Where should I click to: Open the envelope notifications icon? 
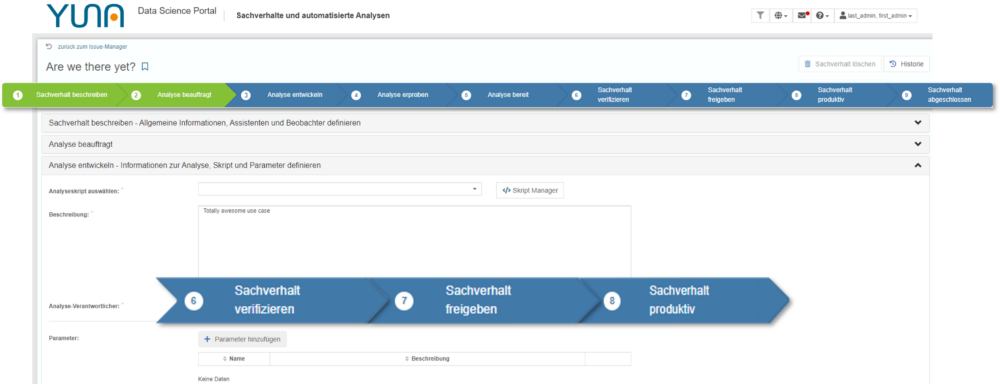803,16
